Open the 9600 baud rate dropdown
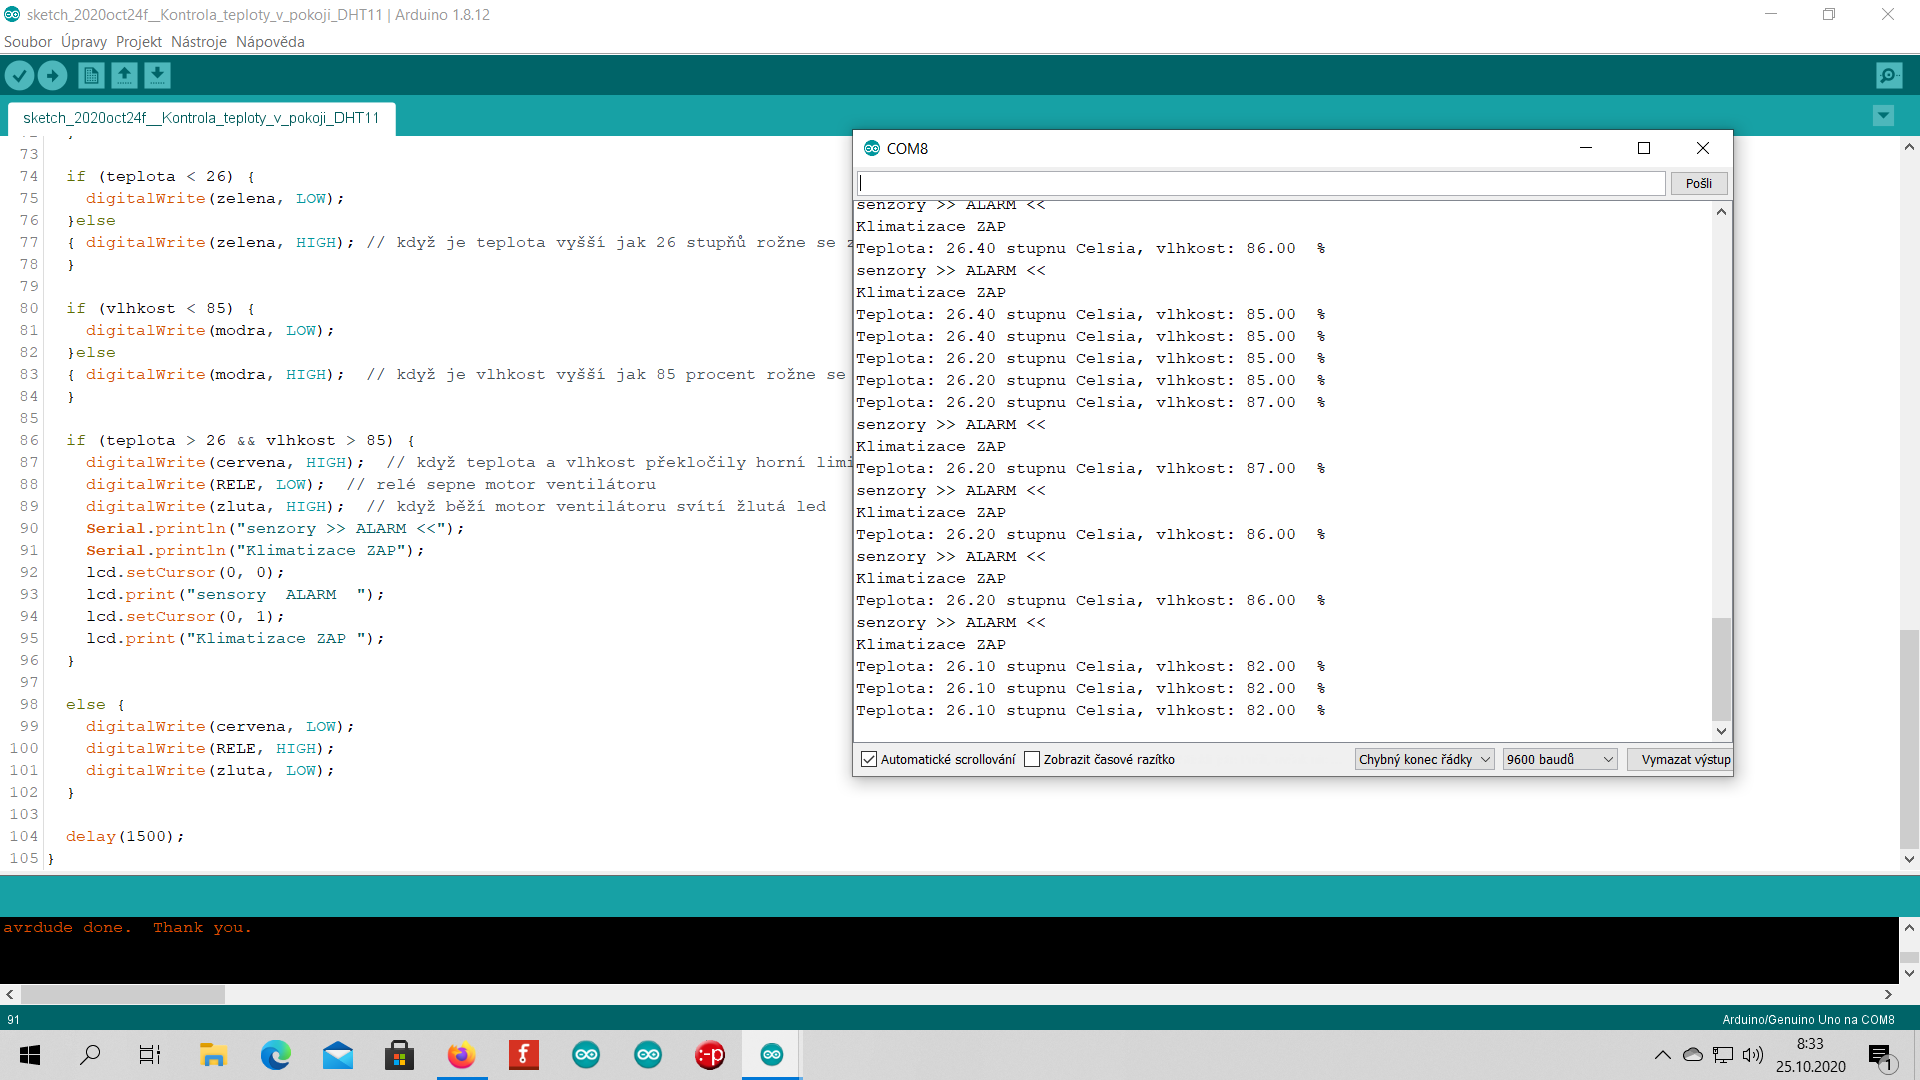The width and height of the screenshot is (1920, 1080). pos(1559,759)
